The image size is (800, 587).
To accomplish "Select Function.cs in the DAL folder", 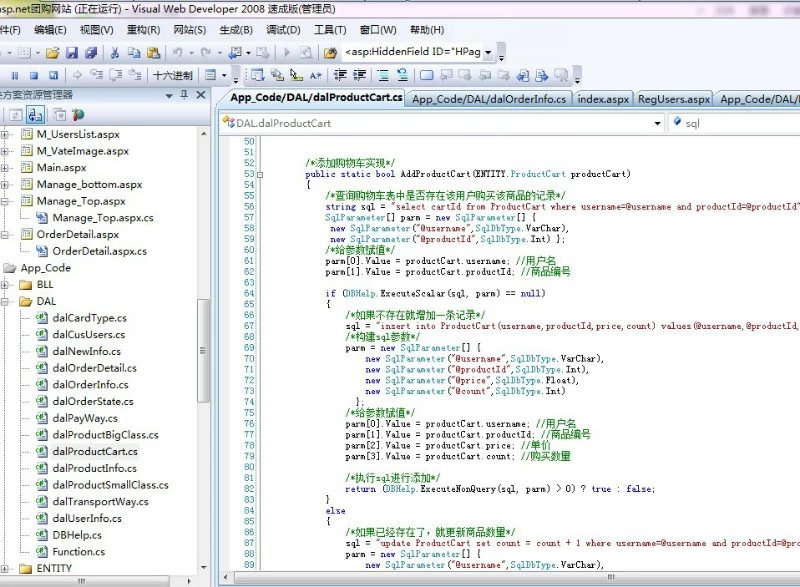I will (x=79, y=552).
